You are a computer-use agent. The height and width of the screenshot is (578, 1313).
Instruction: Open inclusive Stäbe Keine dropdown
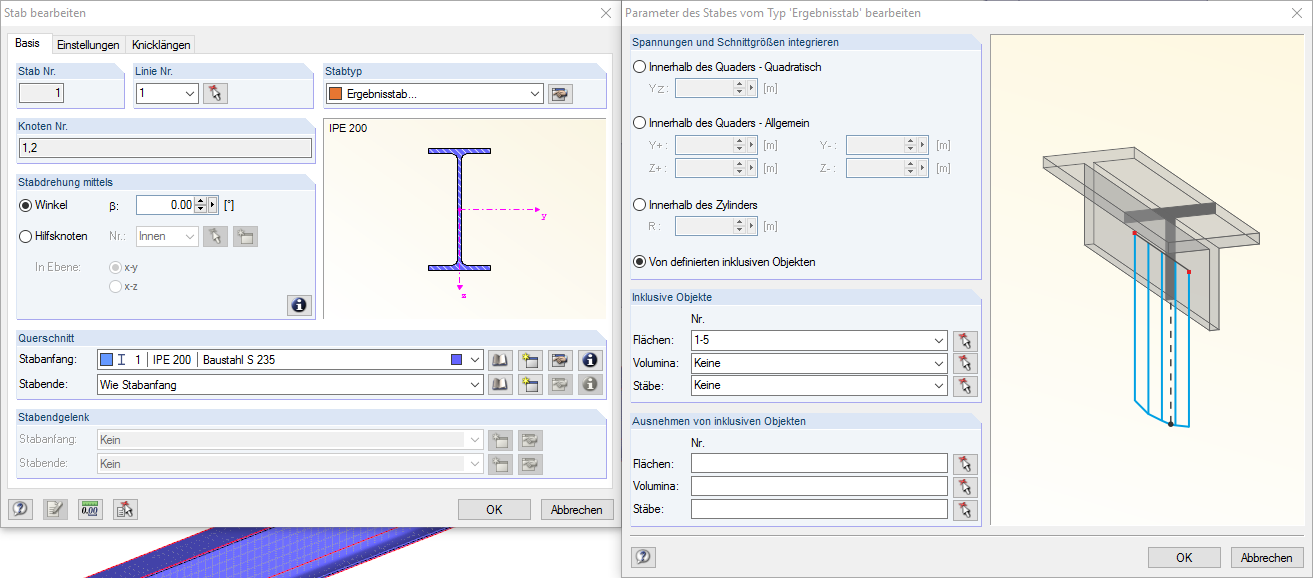(939, 386)
